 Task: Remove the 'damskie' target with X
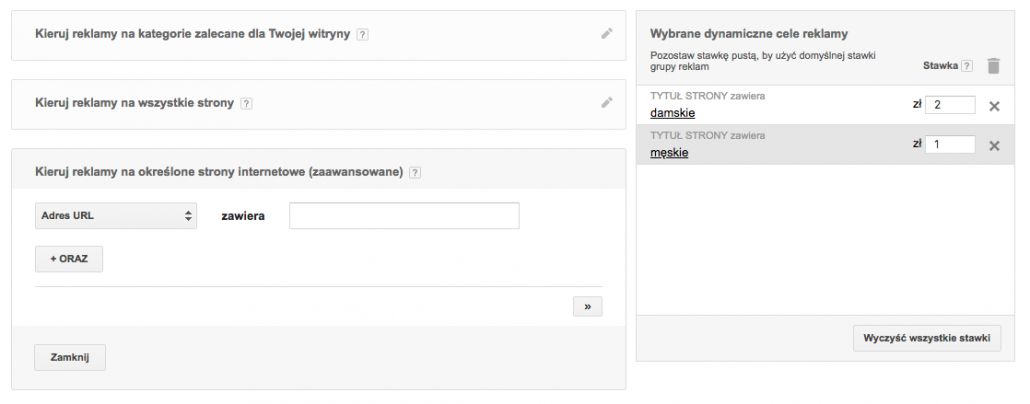click(994, 106)
